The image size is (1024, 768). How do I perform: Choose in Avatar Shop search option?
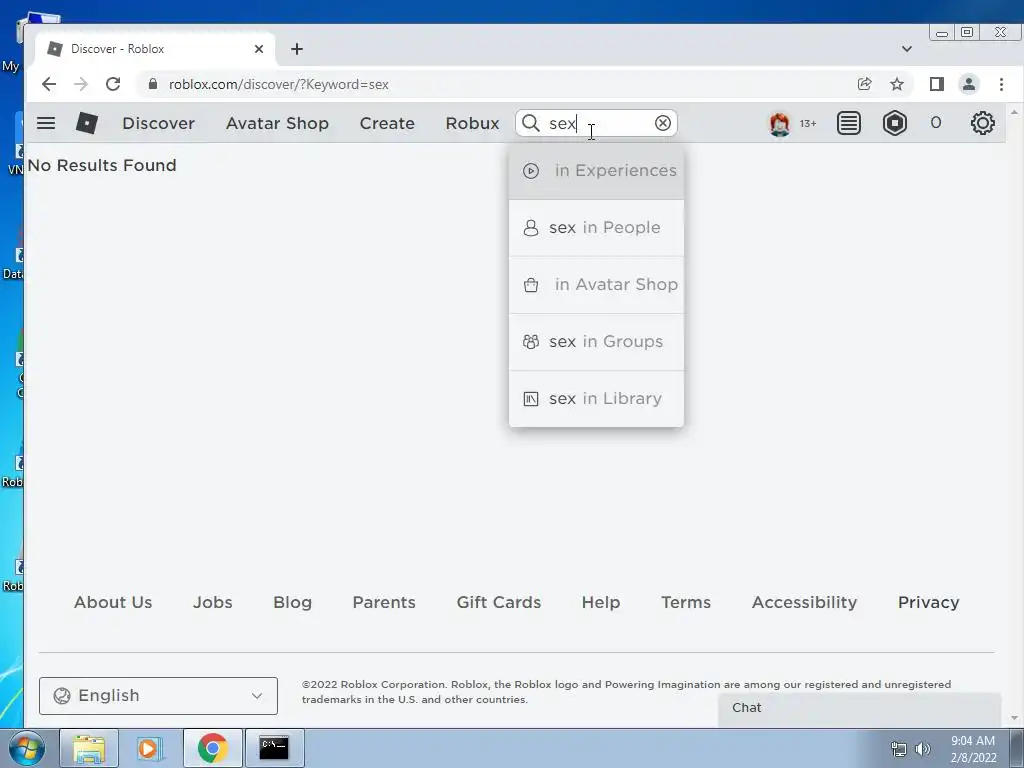click(596, 285)
